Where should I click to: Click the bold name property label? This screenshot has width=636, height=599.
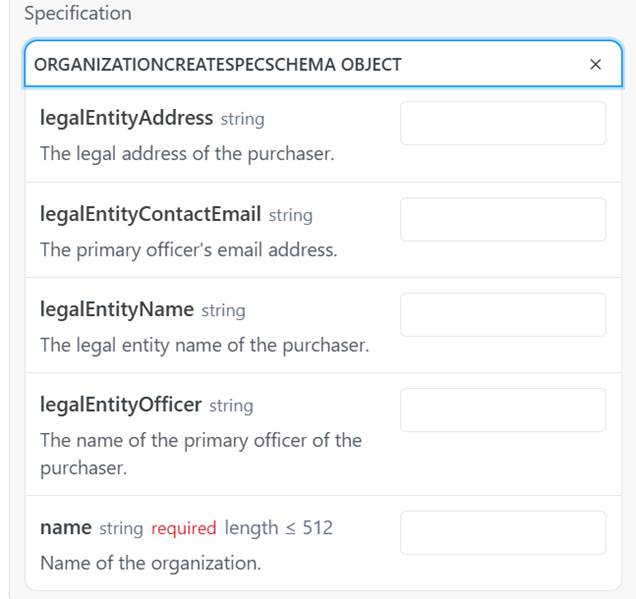[x=65, y=527]
